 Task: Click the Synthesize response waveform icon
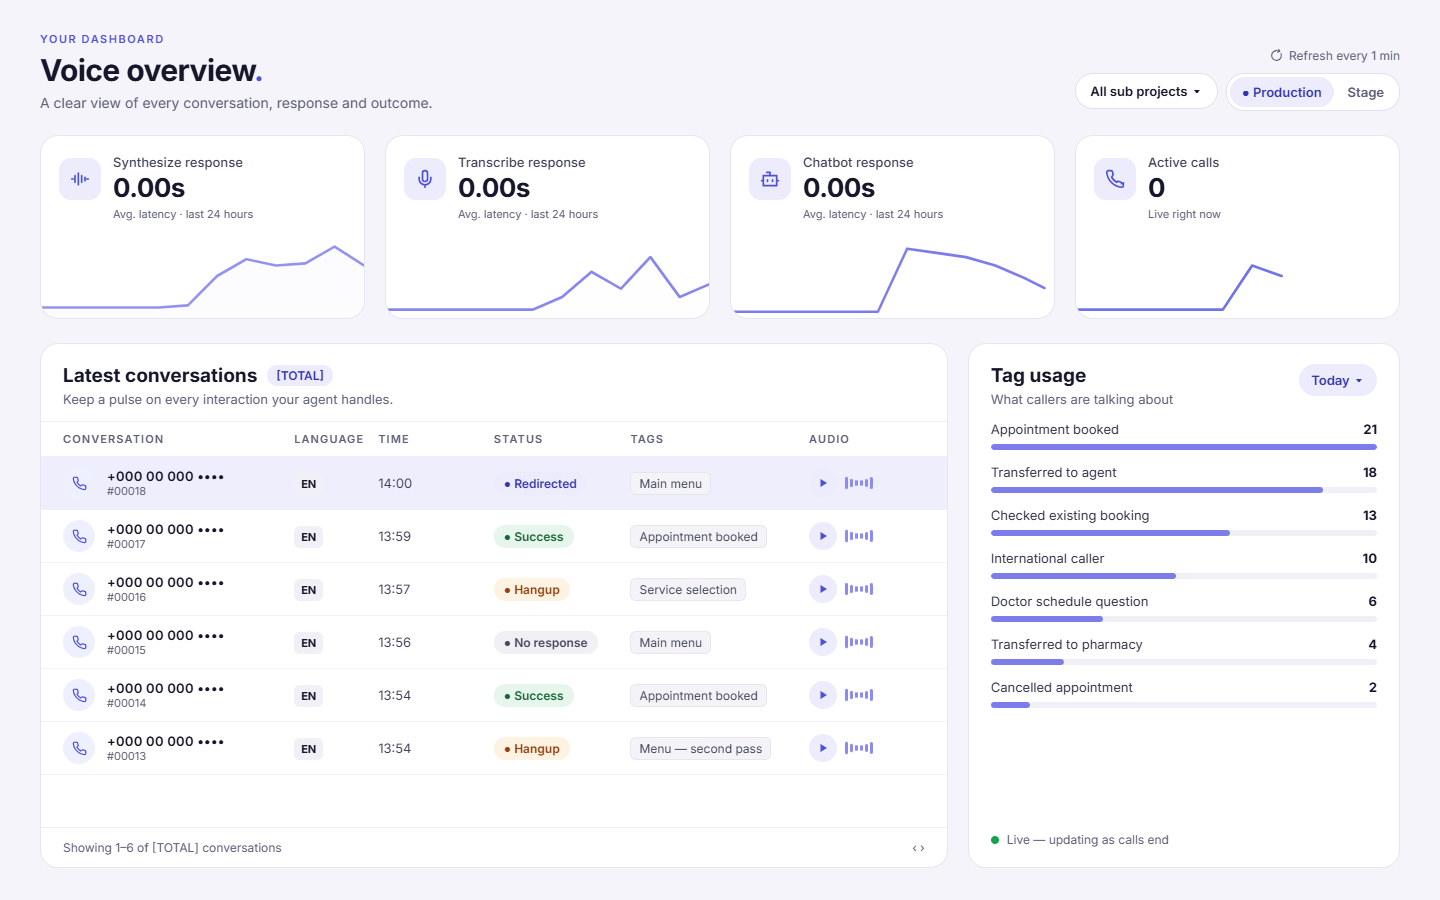click(80, 179)
